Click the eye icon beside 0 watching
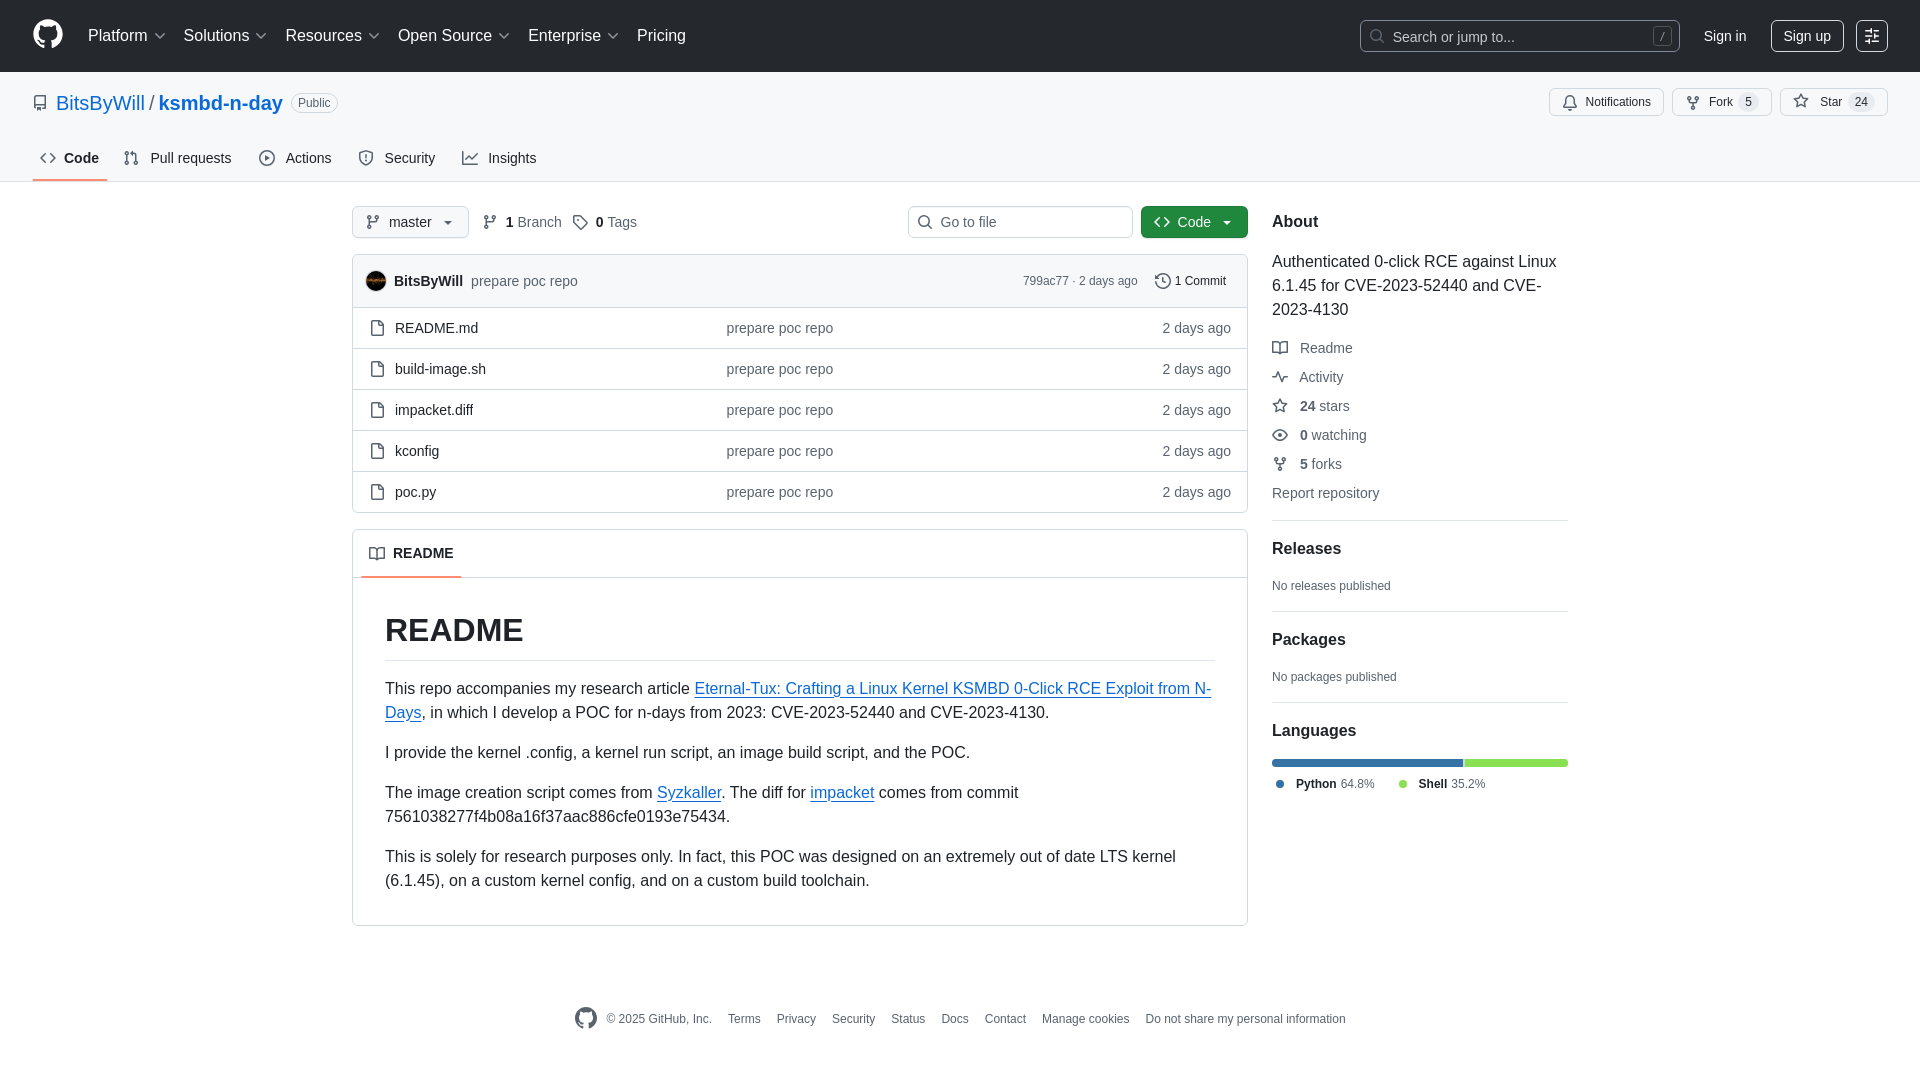This screenshot has width=1920, height=1080. tap(1280, 435)
